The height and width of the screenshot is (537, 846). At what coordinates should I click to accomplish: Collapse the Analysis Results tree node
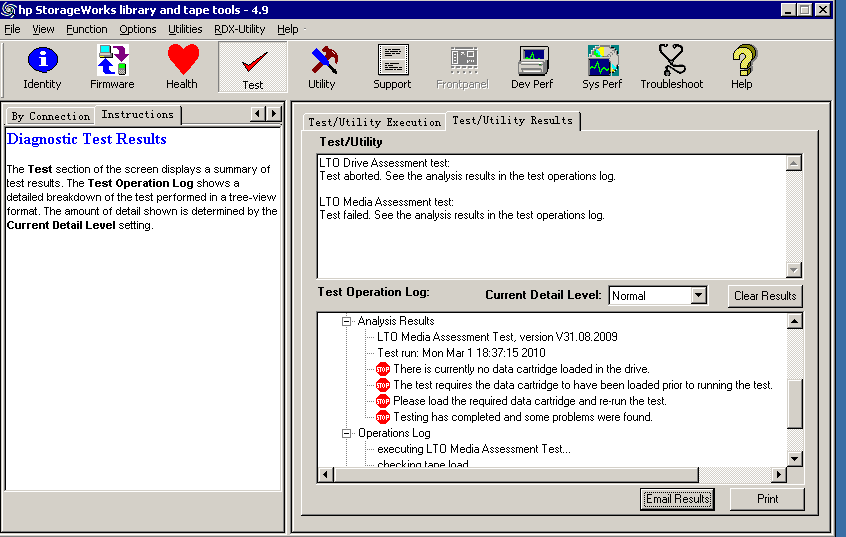[346, 321]
